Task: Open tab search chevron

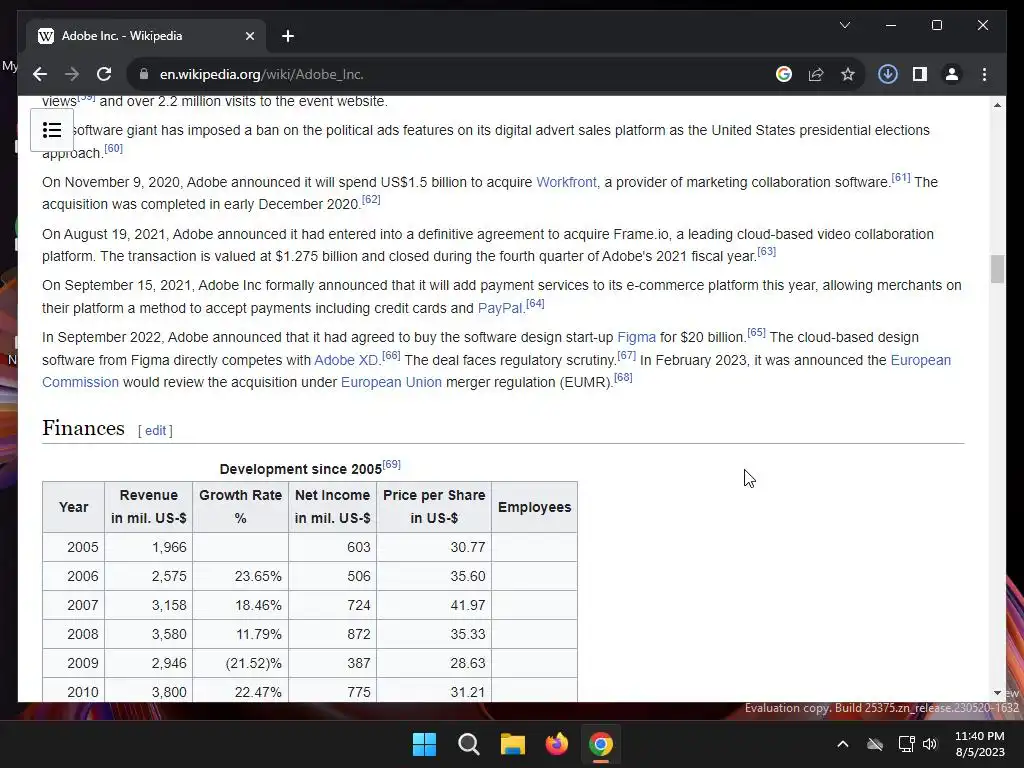Action: (844, 25)
